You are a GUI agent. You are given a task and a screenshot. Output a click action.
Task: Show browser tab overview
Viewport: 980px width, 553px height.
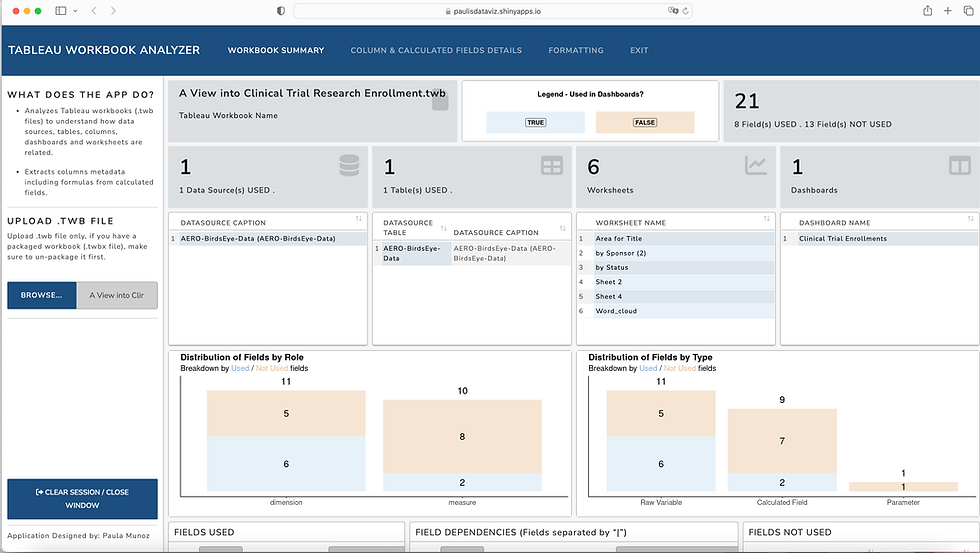click(x=968, y=11)
